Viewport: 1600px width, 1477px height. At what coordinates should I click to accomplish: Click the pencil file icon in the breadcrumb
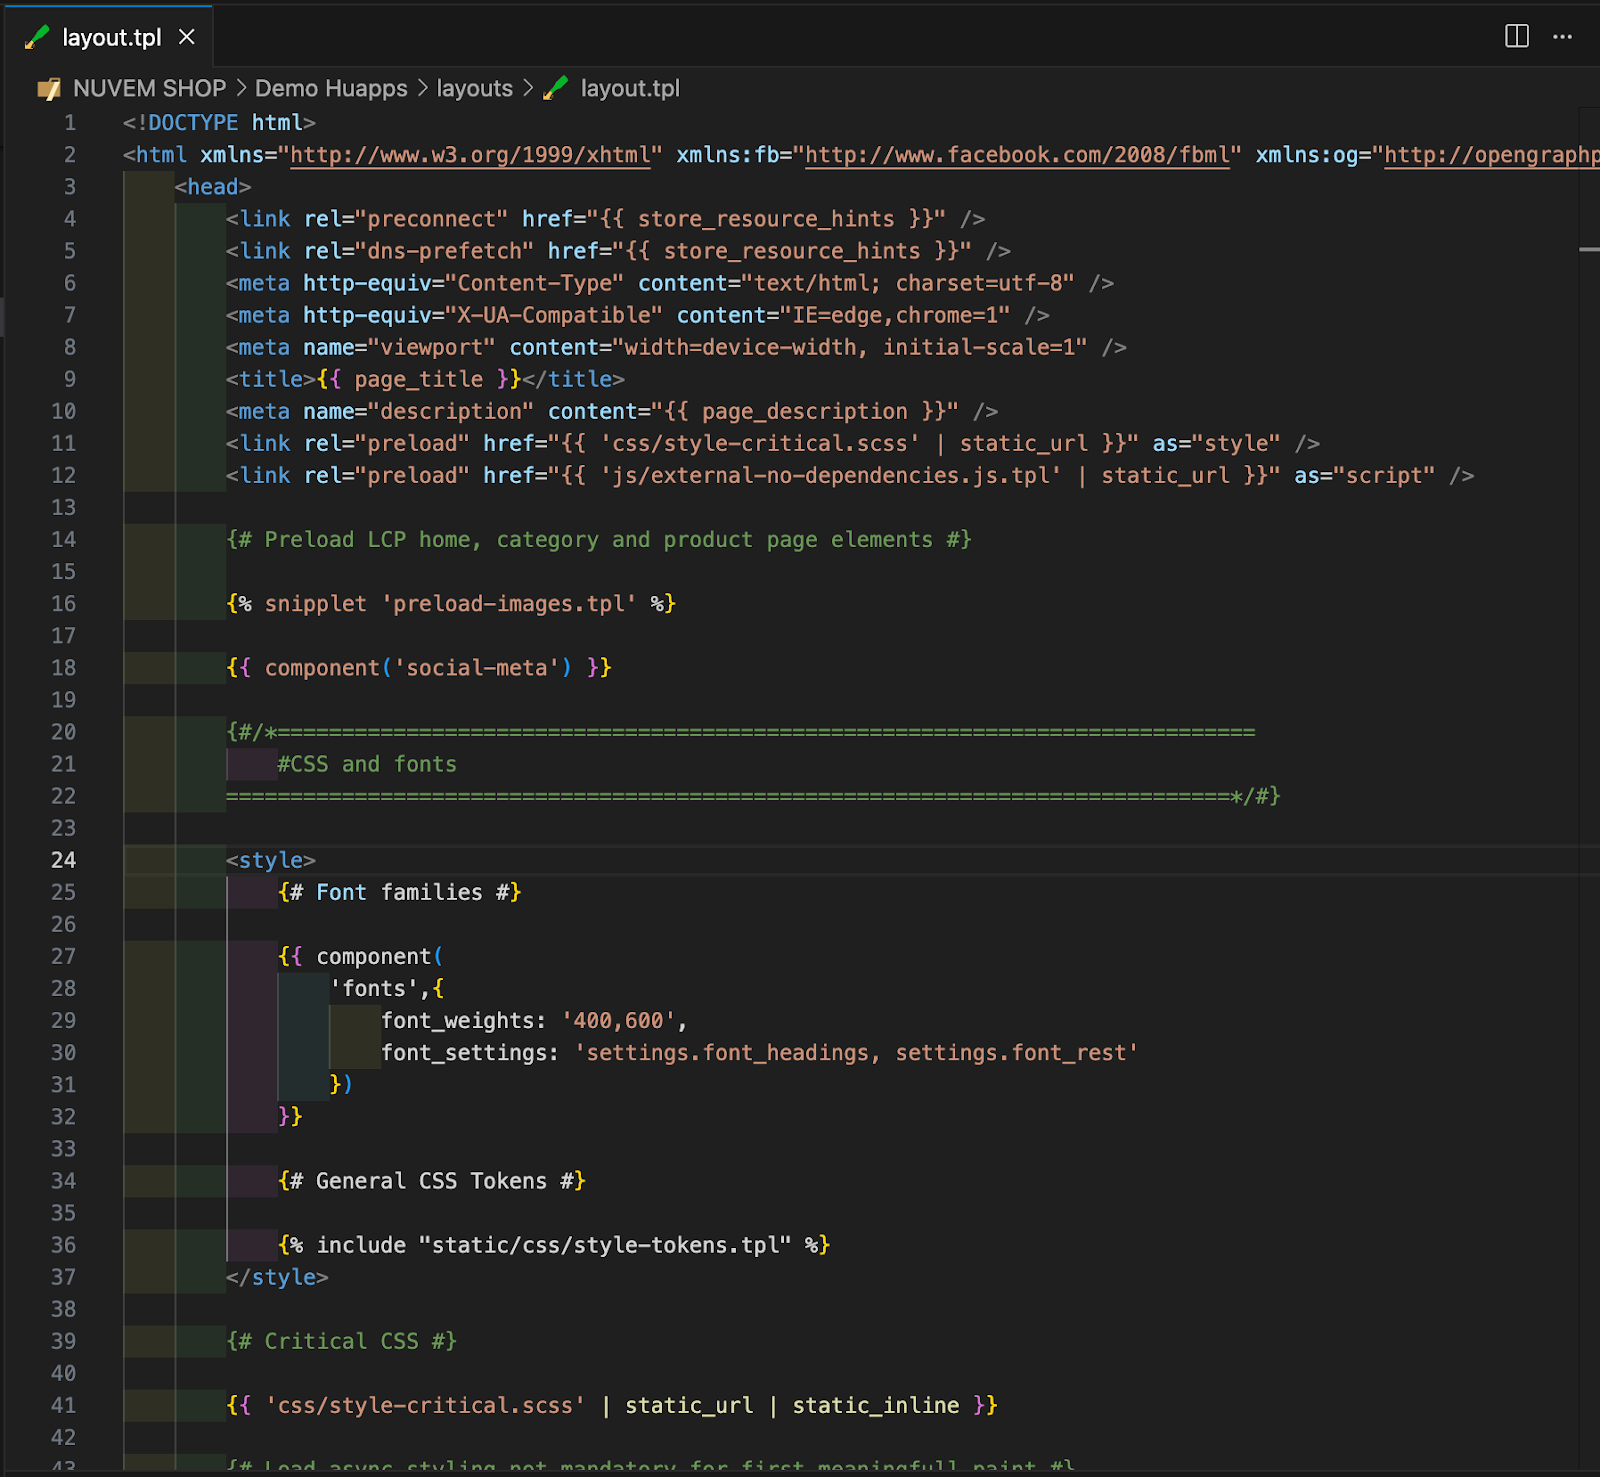click(x=556, y=89)
